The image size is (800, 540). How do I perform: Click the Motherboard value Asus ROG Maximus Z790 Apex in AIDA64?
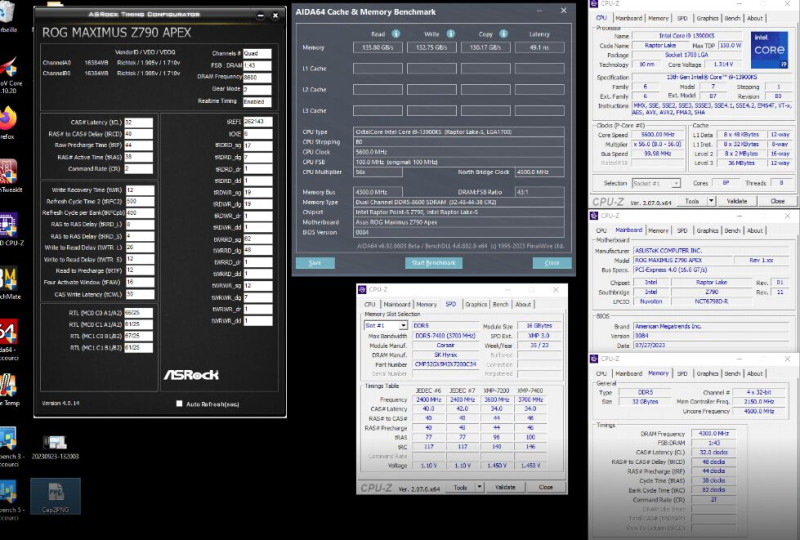459,223
